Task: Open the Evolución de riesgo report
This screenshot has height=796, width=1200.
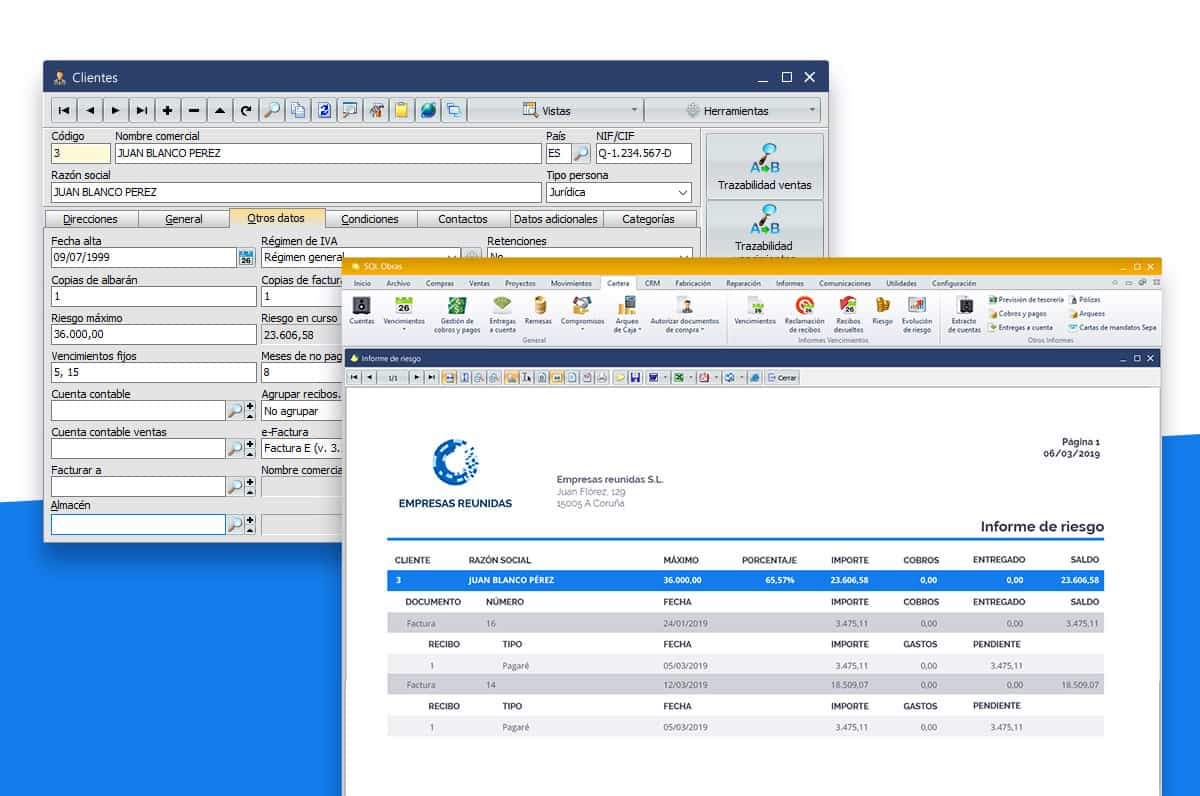Action: point(916,311)
